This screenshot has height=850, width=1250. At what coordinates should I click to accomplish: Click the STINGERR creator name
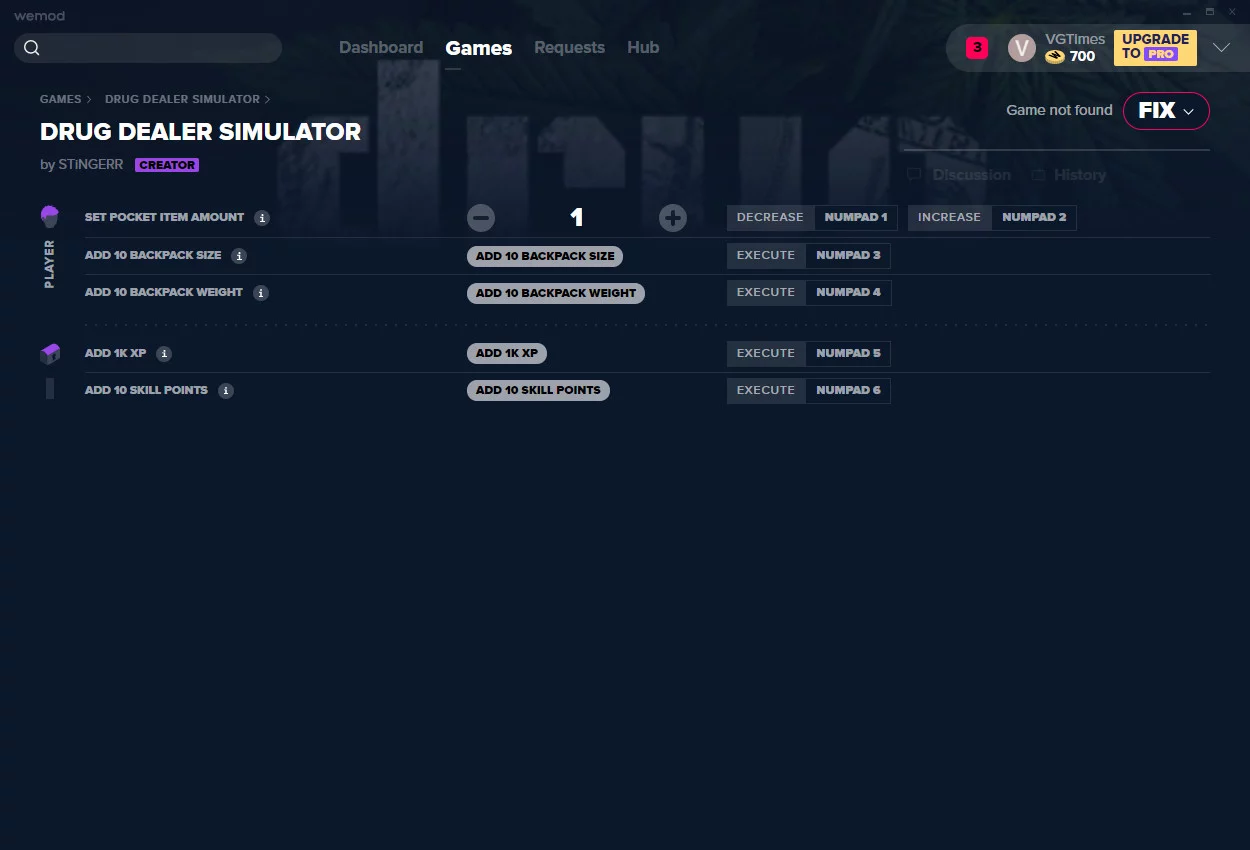pyautogui.click(x=91, y=165)
